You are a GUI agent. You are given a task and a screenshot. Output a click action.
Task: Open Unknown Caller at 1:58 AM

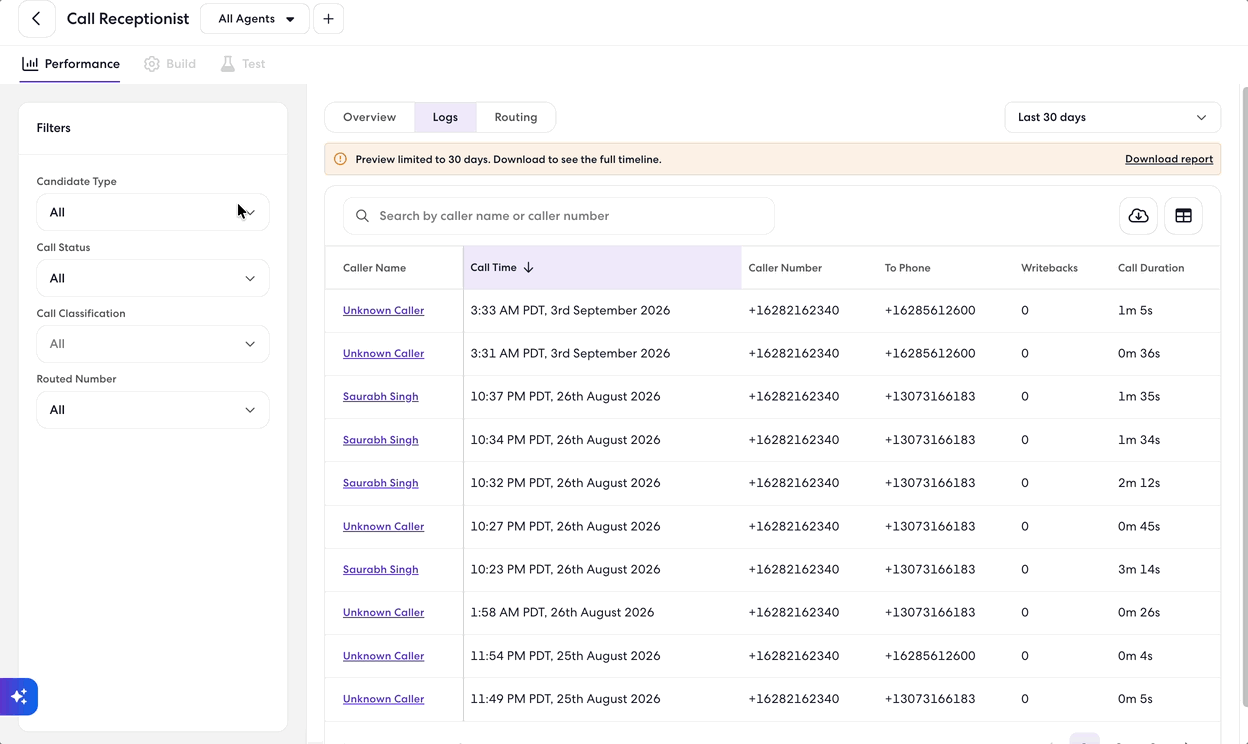coord(383,613)
